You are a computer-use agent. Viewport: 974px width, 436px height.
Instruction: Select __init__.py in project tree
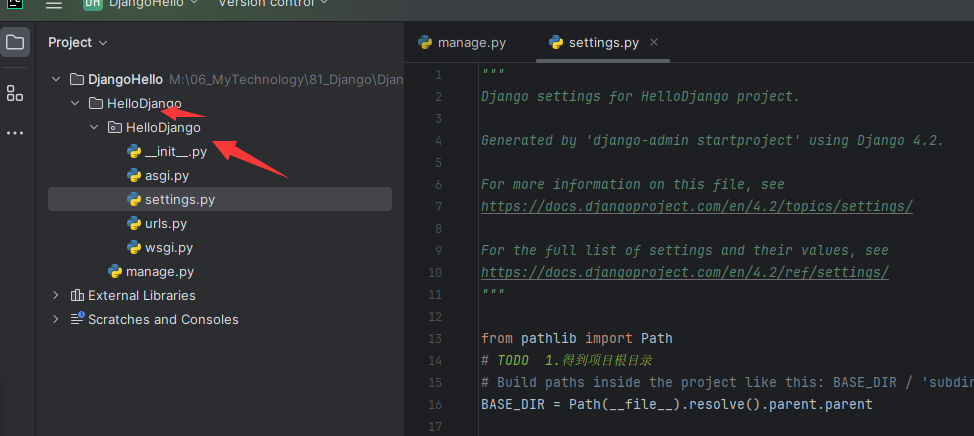[x=176, y=152]
